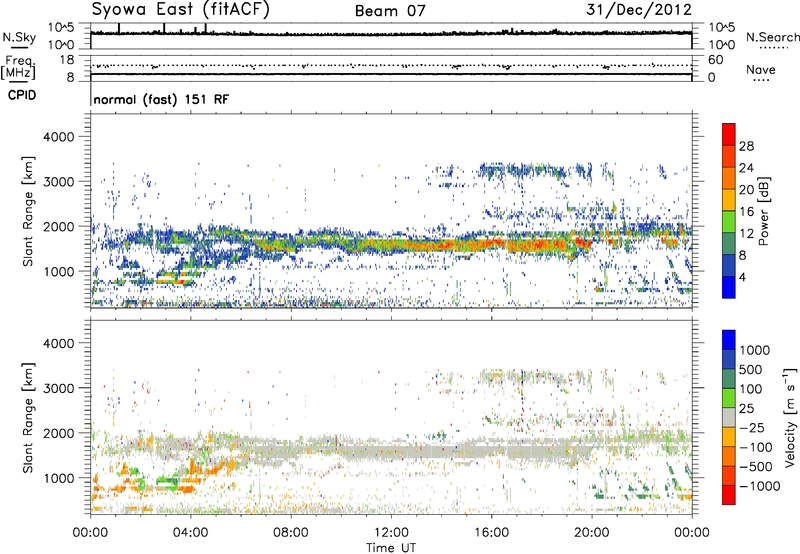Click the '18' frequency axis tick
This screenshot has height=554, width=800.
click(x=67, y=60)
